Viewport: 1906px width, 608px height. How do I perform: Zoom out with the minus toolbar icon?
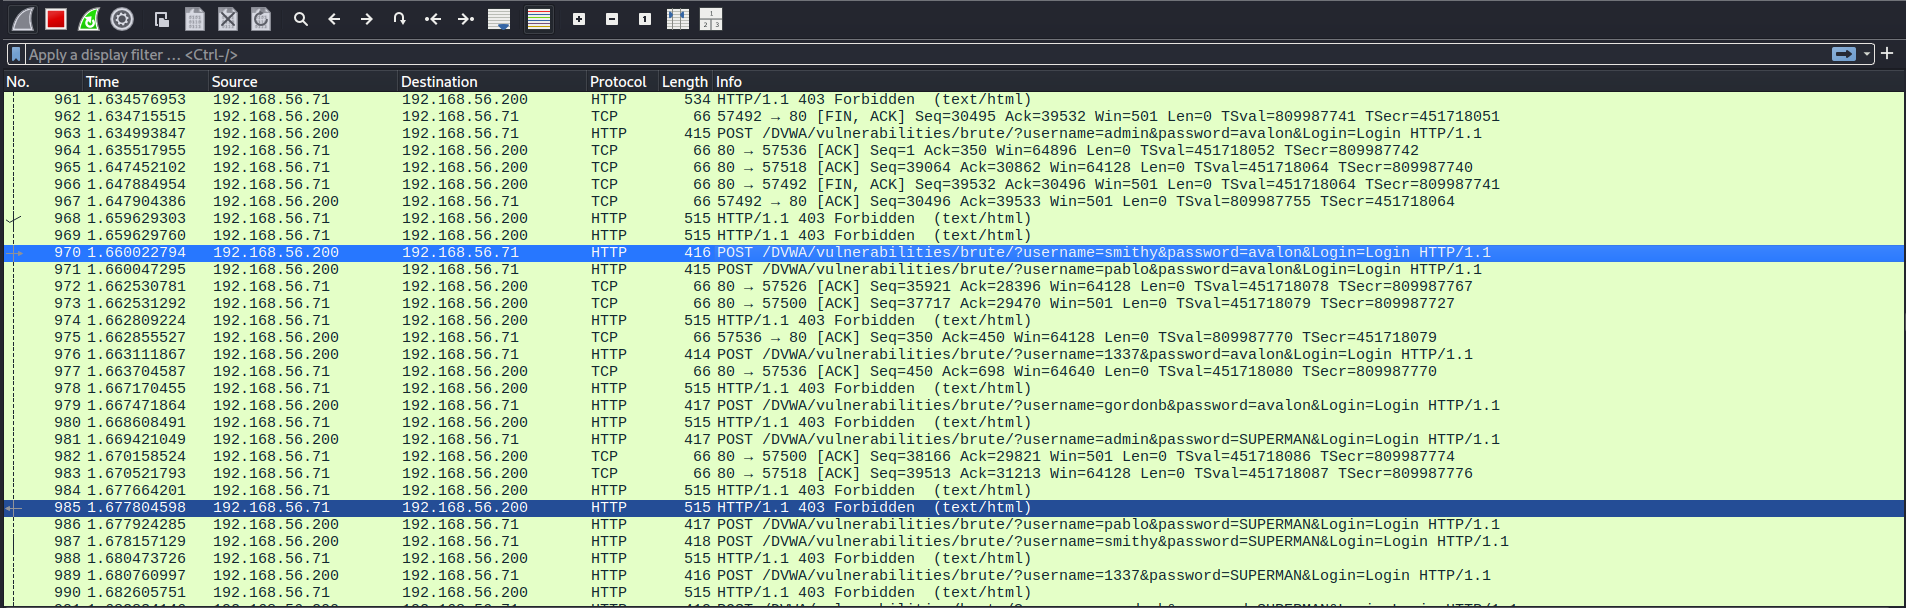click(612, 19)
